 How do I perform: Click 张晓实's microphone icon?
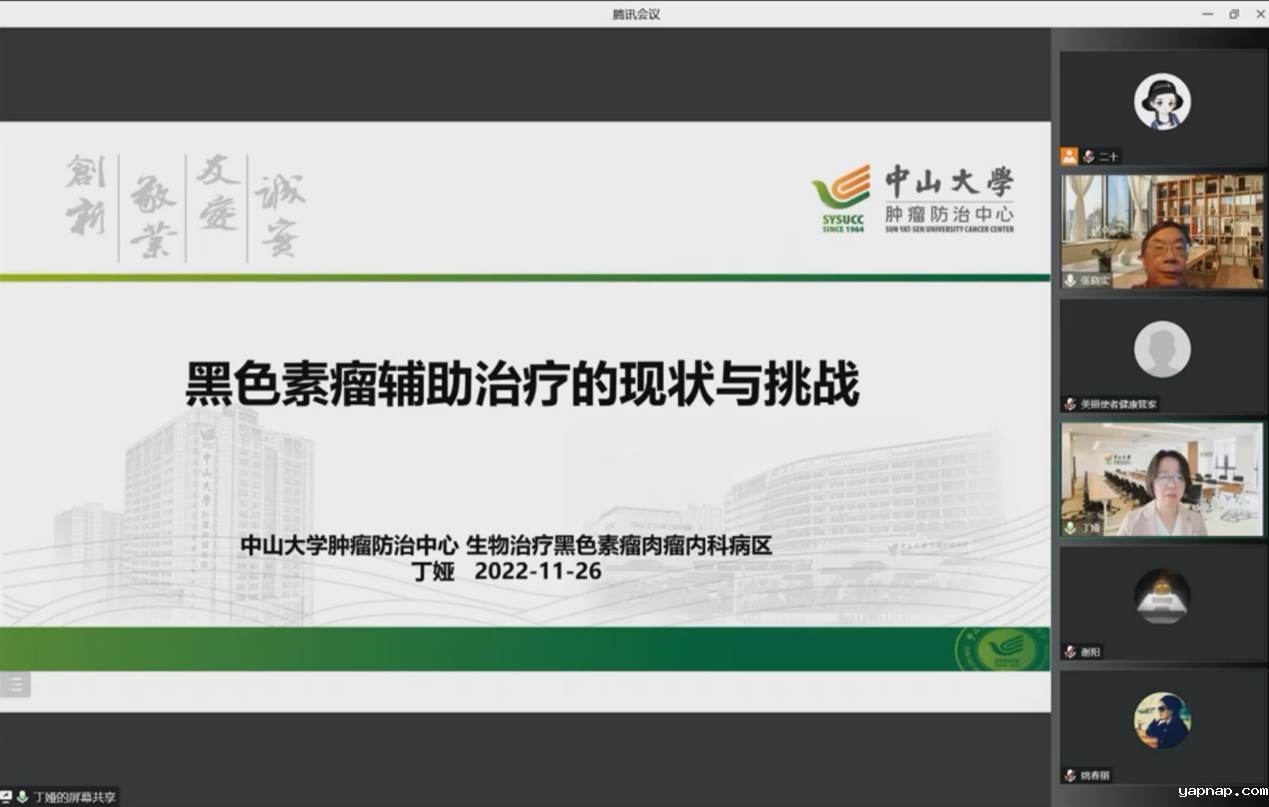(x=1070, y=281)
